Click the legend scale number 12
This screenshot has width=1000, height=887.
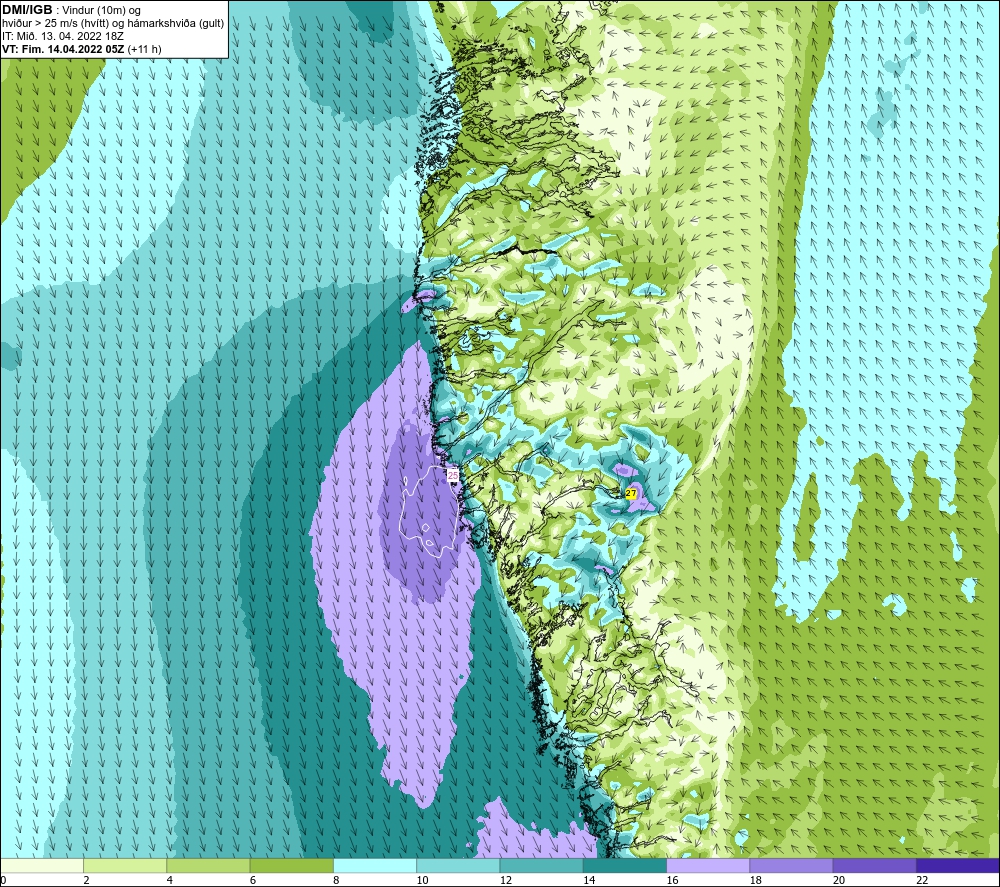click(506, 881)
